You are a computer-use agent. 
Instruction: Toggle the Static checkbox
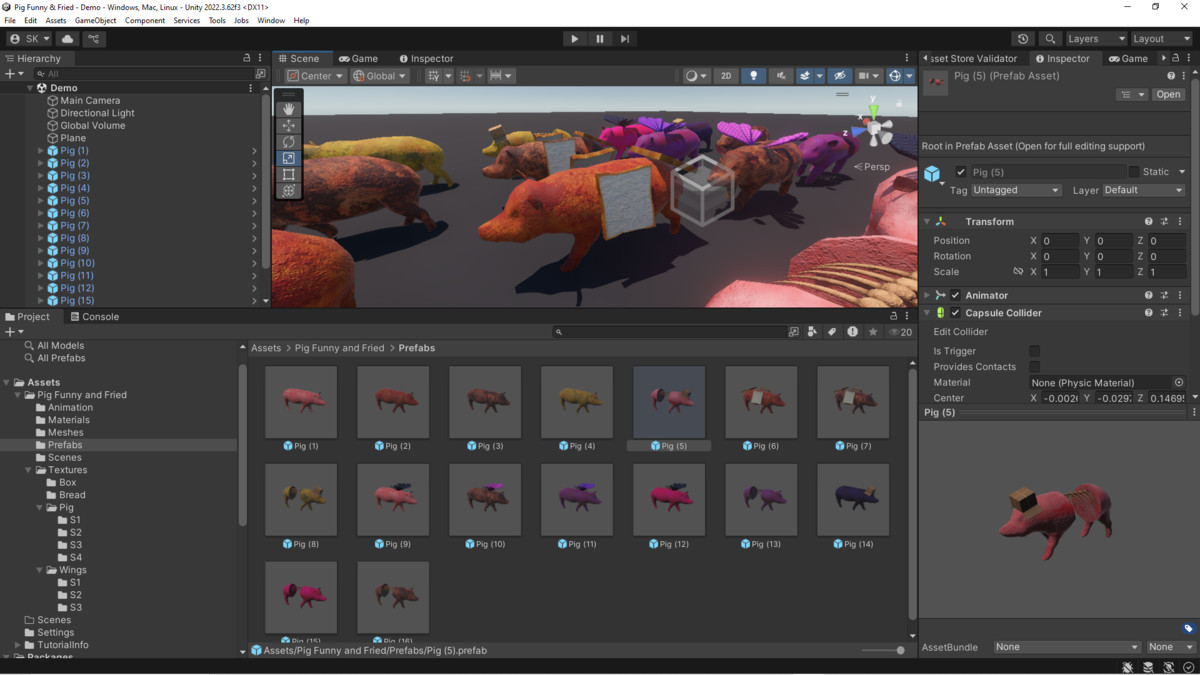pos(1134,172)
